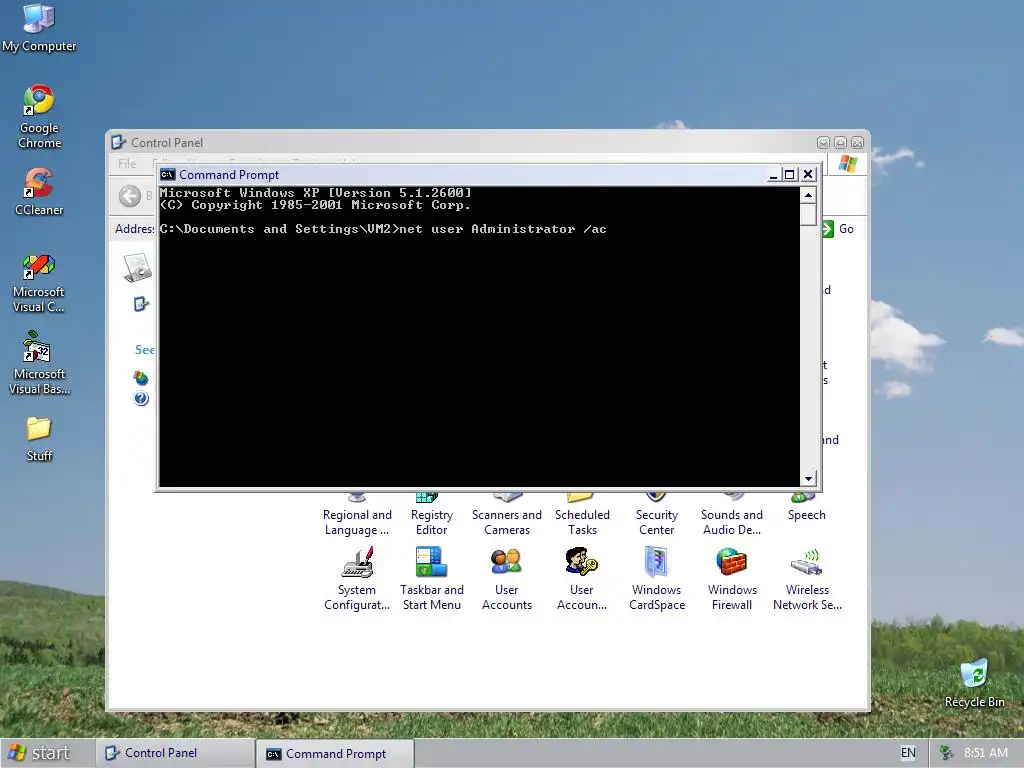Screen dimensions: 1024x768
Task: Click the Control Panel Back arrow button
Action: [x=130, y=195]
